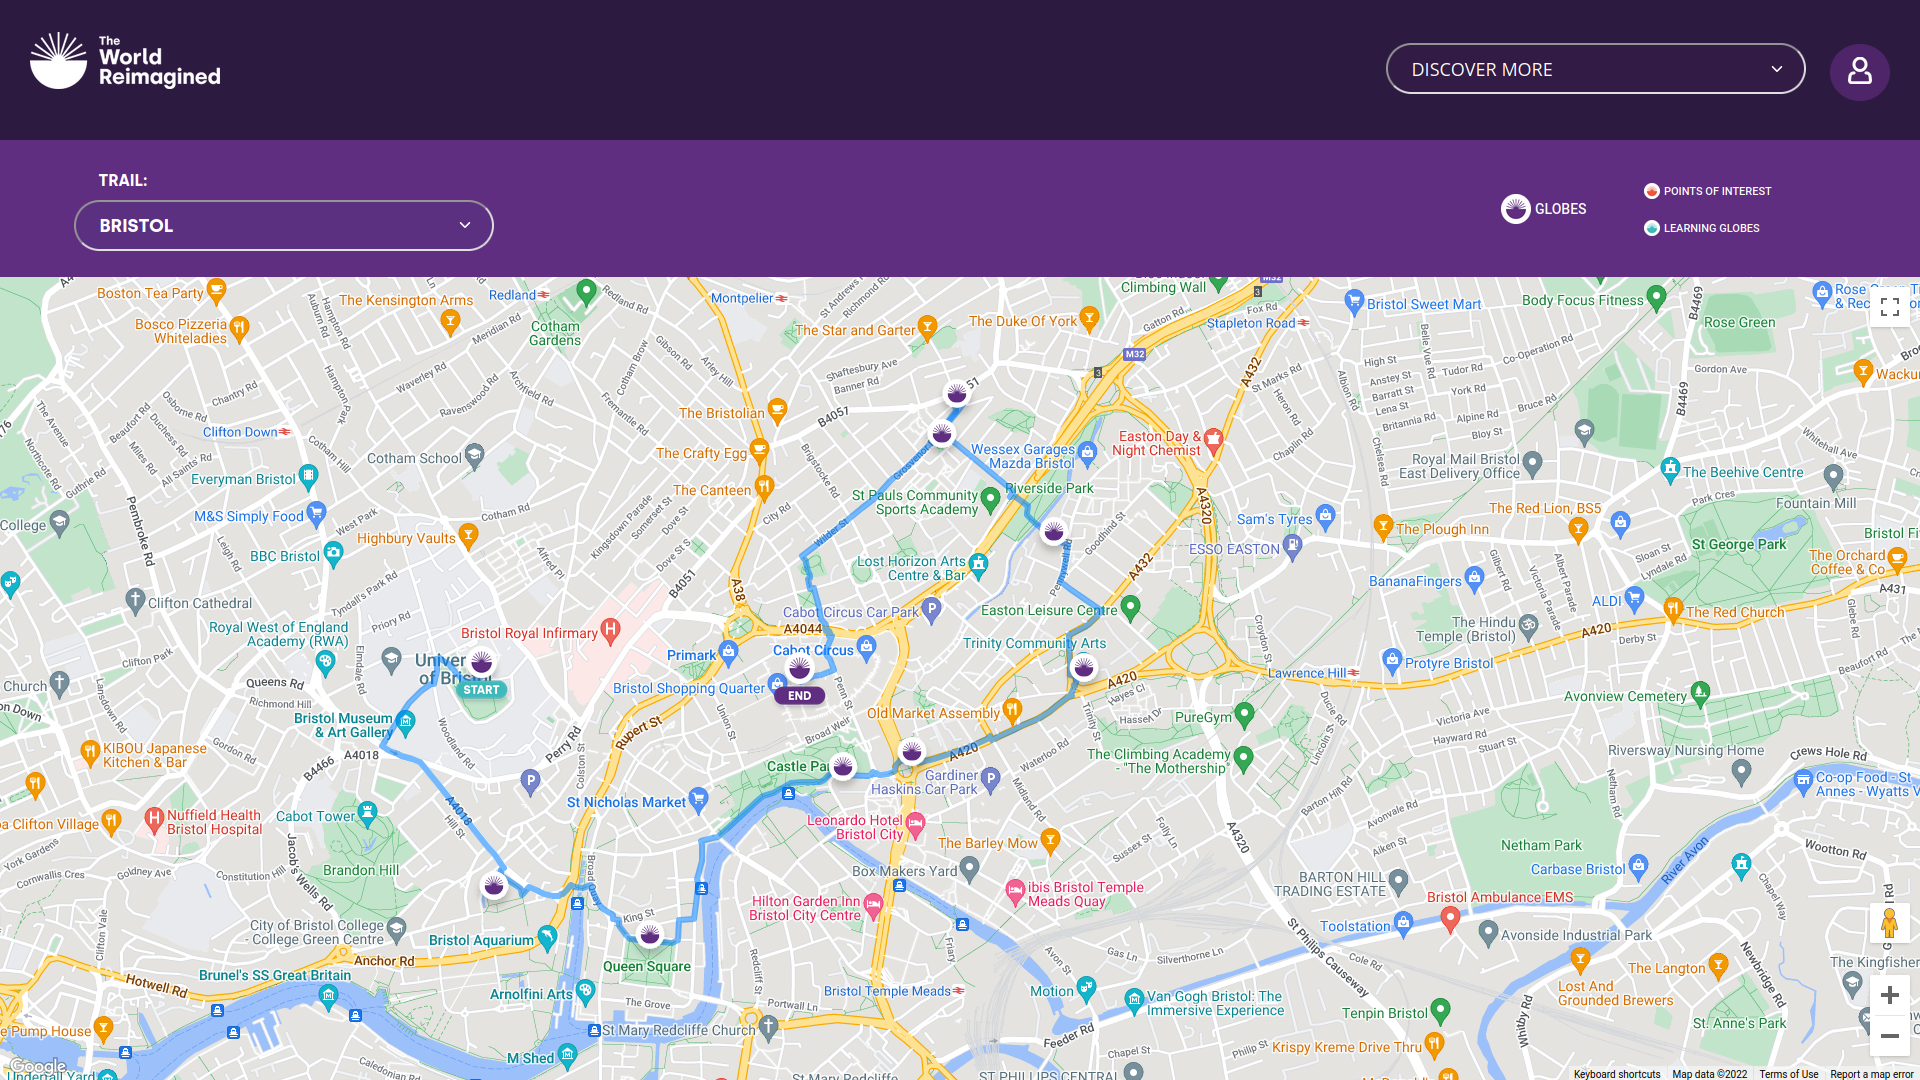1920x1080 pixels.
Task: Click the START trail marker
Action: tap(481, 690)
